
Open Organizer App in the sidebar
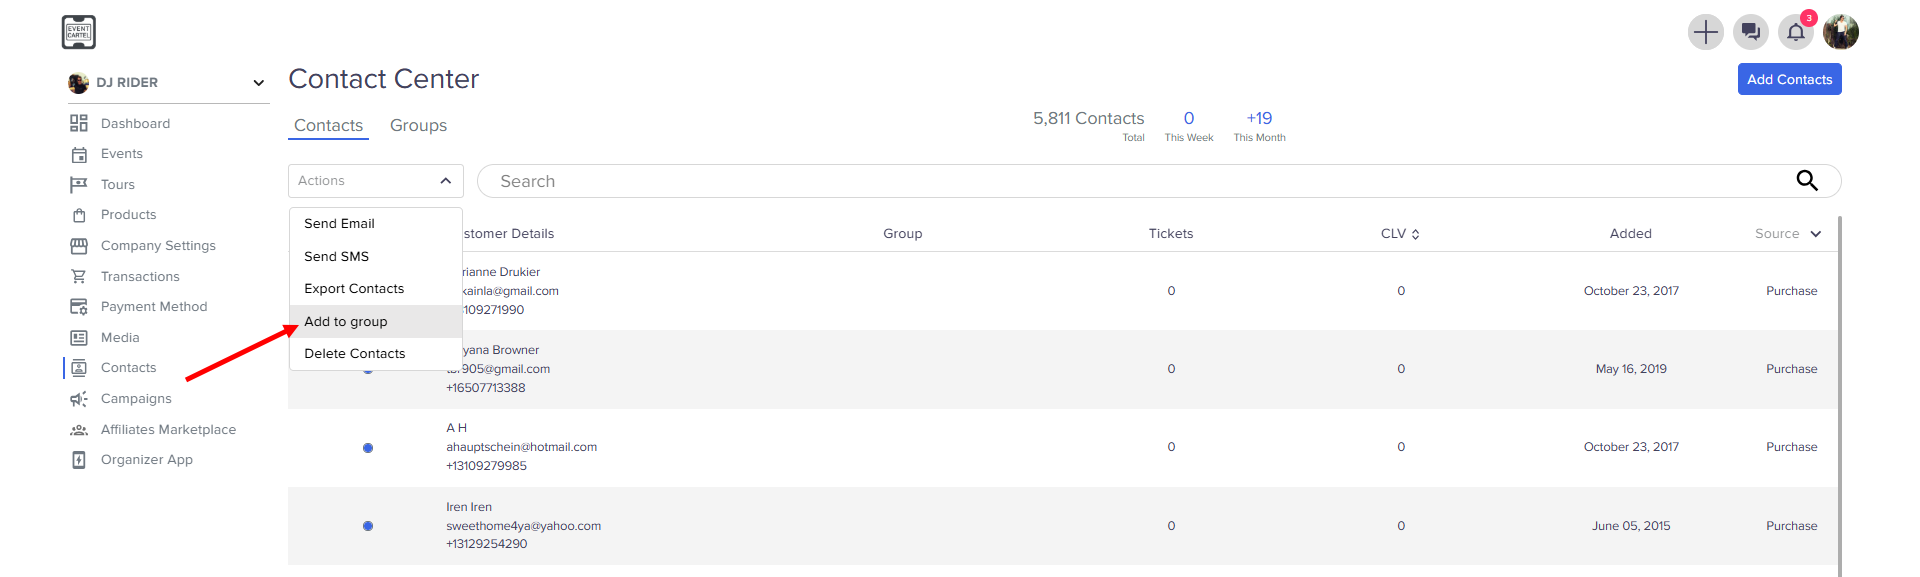tap(147, 460)
